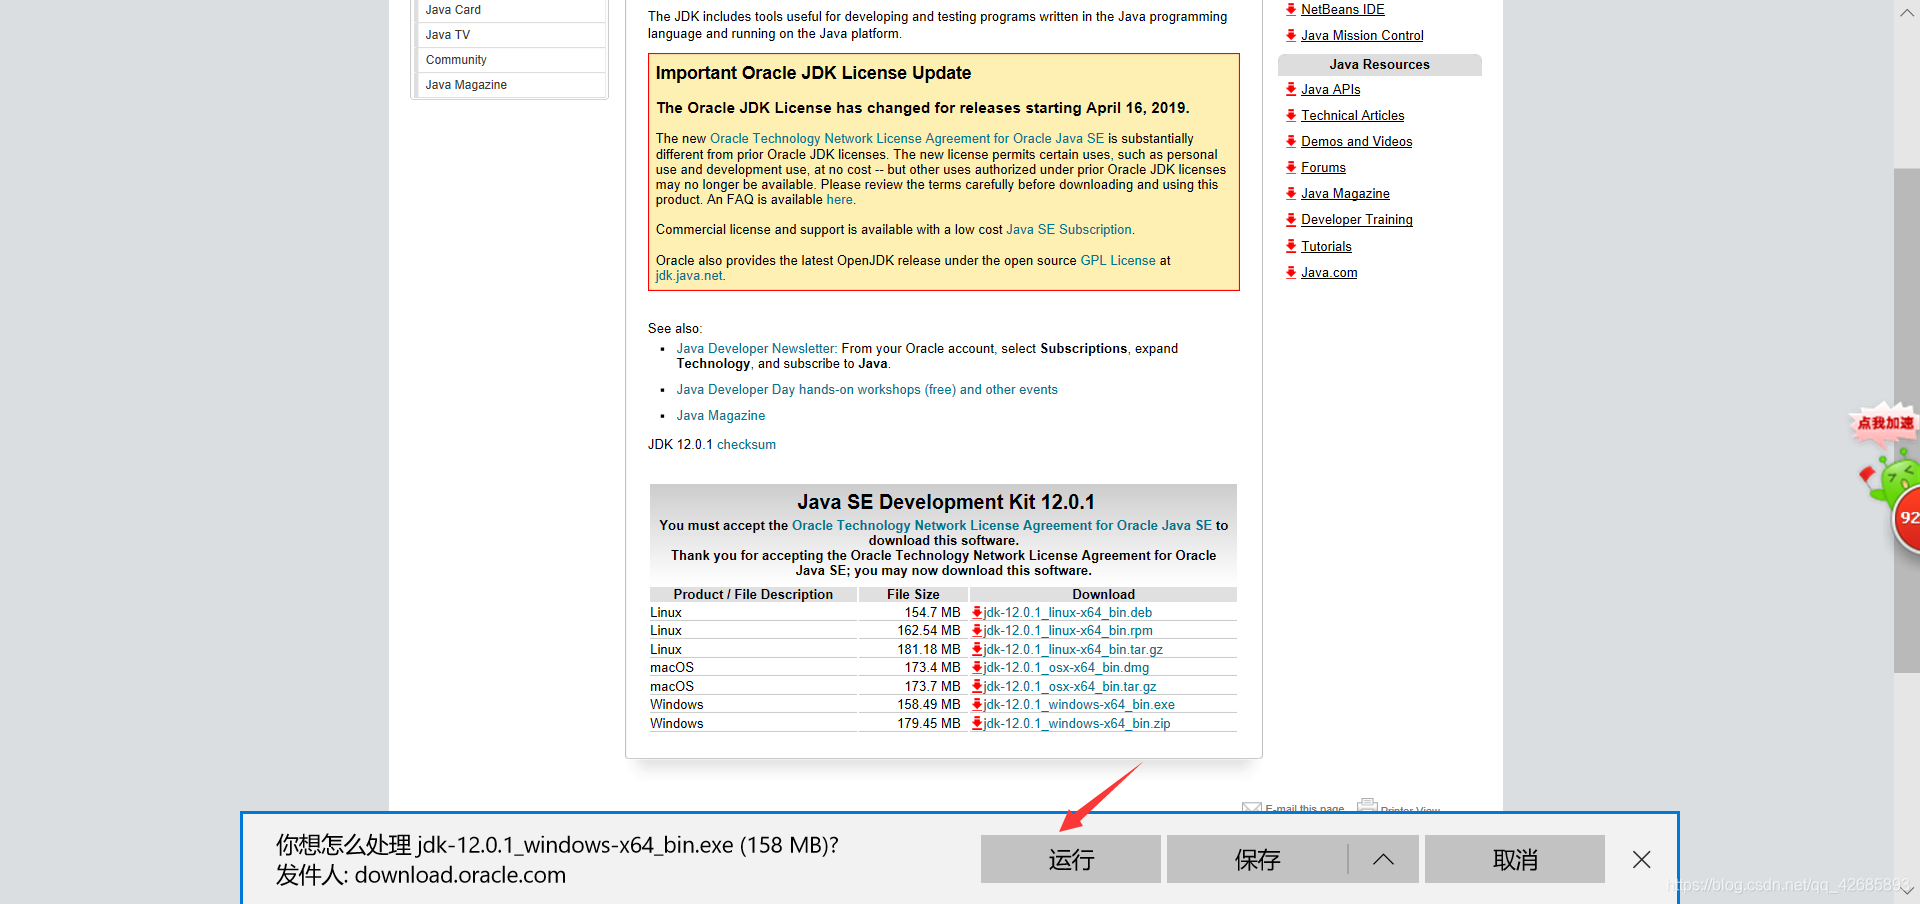Click the red 92 speed ball badge
The width and height of the screenshot is (1920, 904).
tap(1907, 518)
